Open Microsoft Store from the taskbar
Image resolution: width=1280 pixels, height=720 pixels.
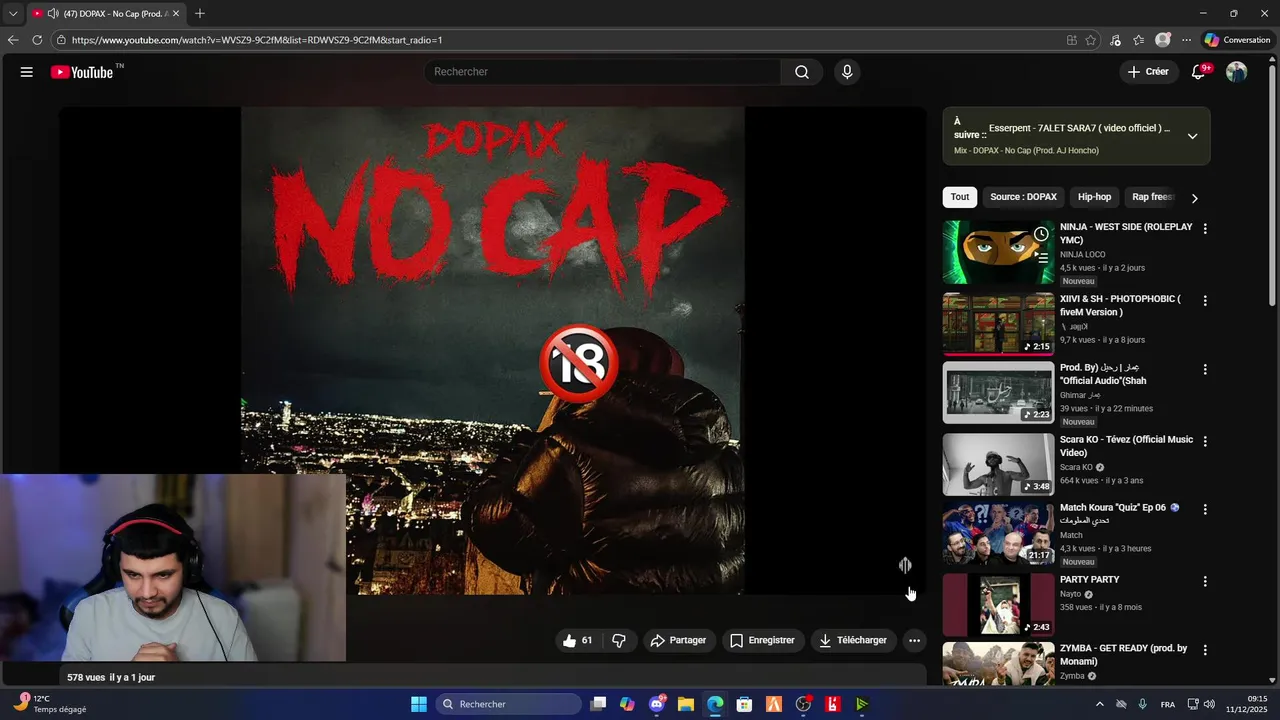click(x=744, y=704)
